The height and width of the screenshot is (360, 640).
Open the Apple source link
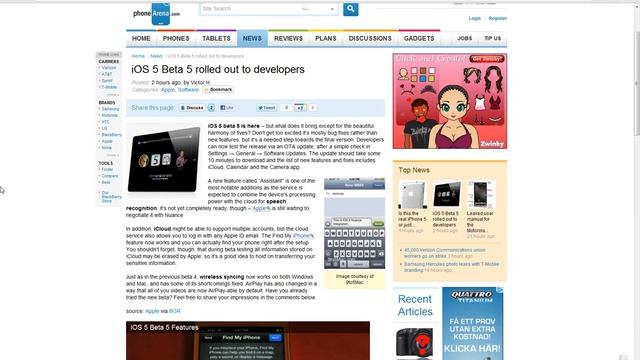click(152, 311)
